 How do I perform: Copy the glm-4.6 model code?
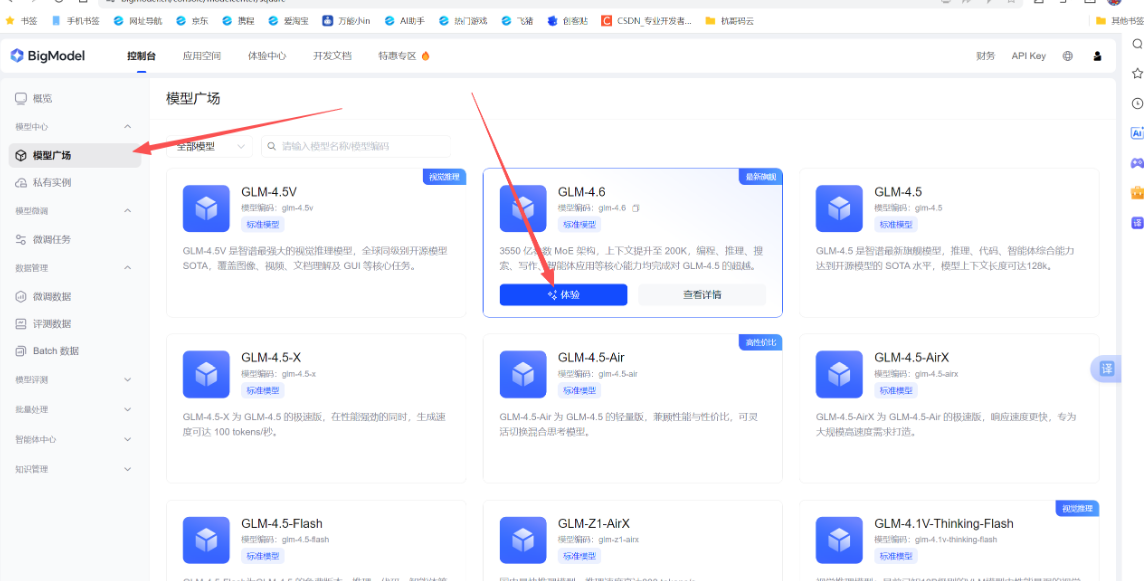[x=636, y=208]
